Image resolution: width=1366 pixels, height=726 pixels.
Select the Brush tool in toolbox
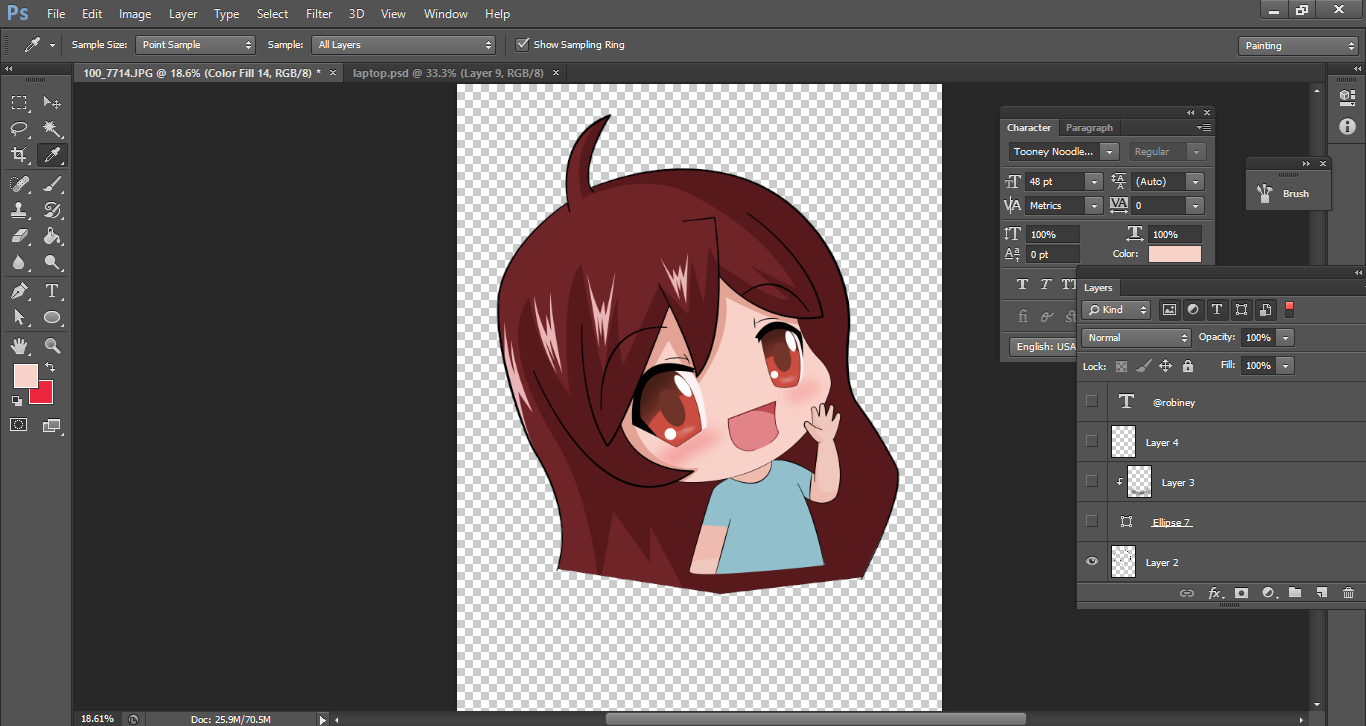tap(52, 184)
